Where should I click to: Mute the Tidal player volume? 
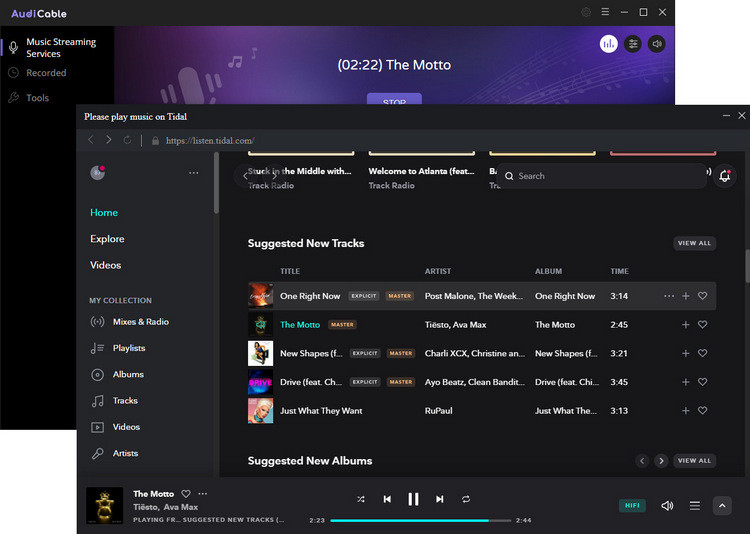pos(667,506)
